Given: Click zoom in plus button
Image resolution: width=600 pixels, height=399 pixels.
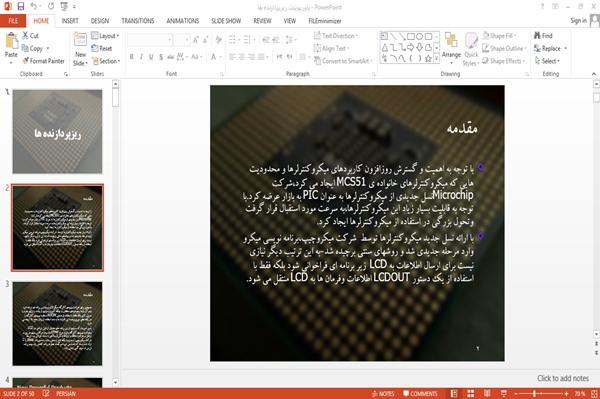Looking at the screenshot, I should [566, 394].
